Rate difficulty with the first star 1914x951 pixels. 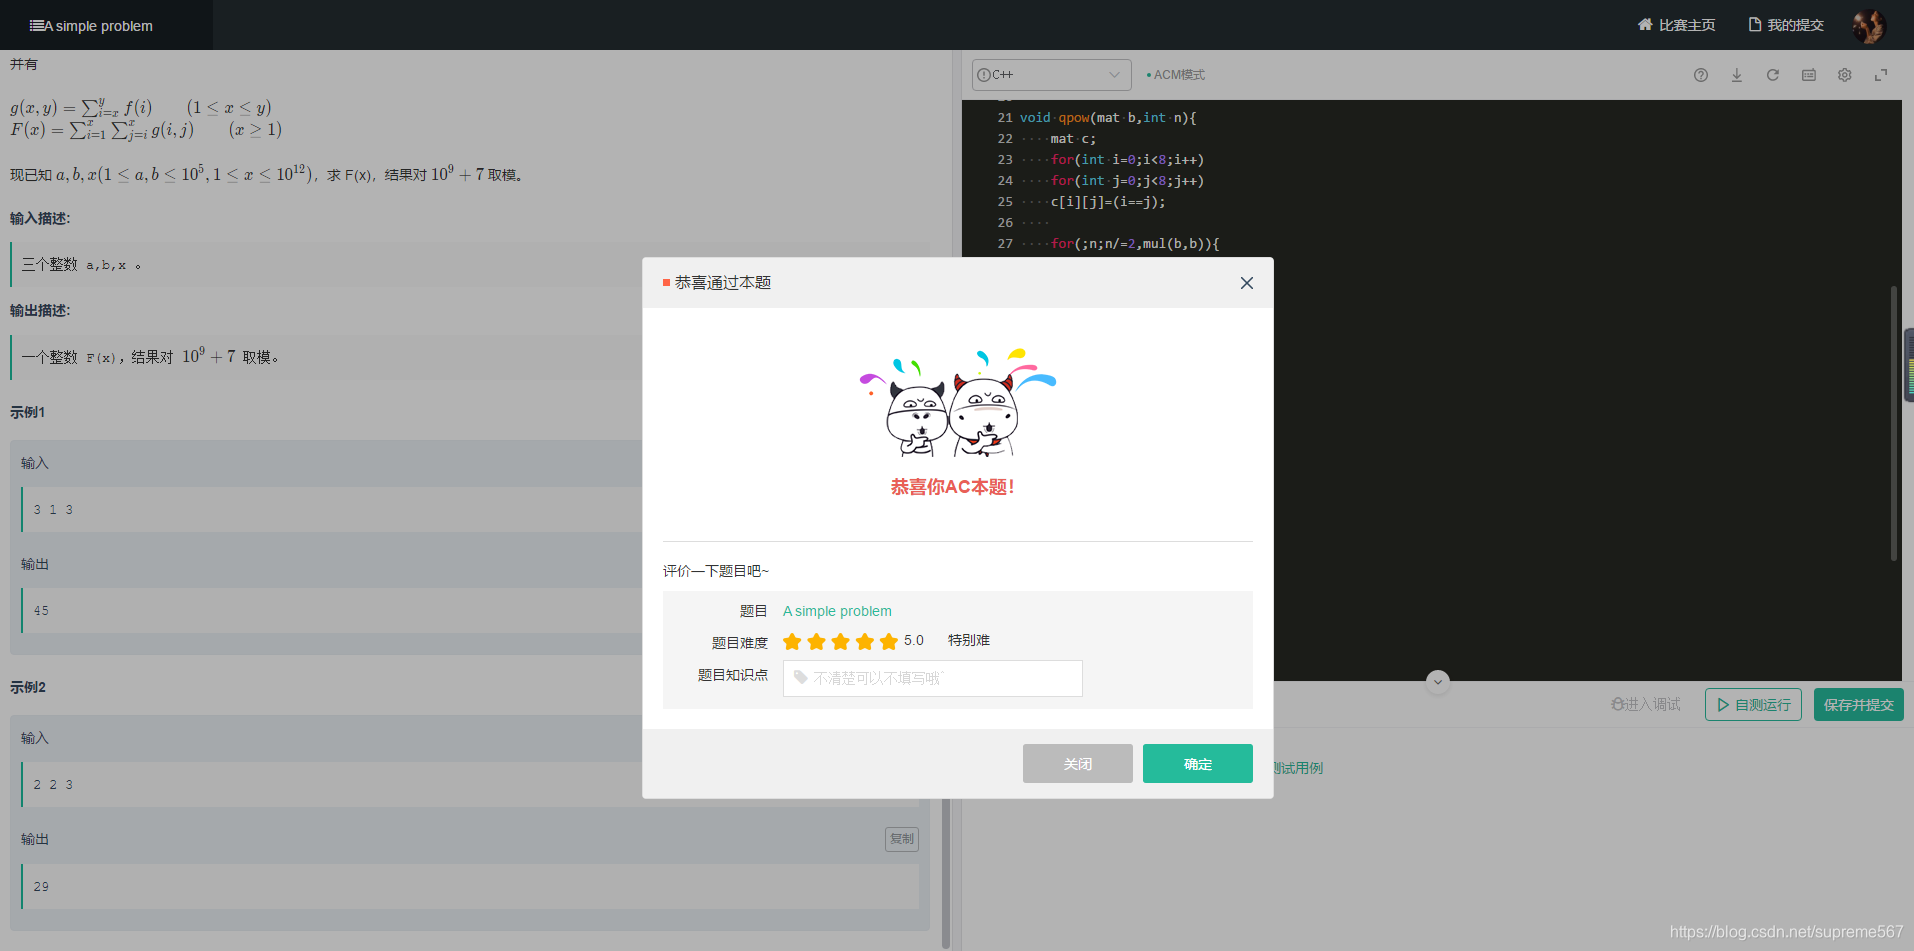792,641
